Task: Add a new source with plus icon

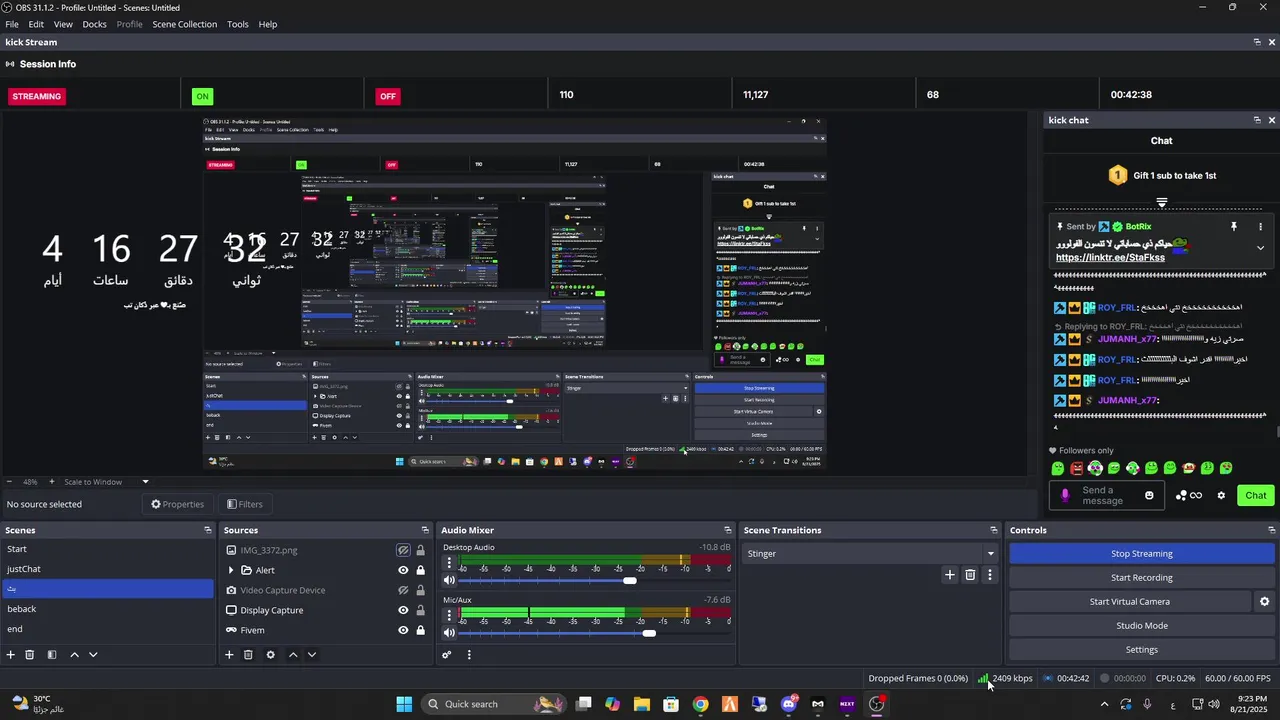Action: (x=229, y=655)
